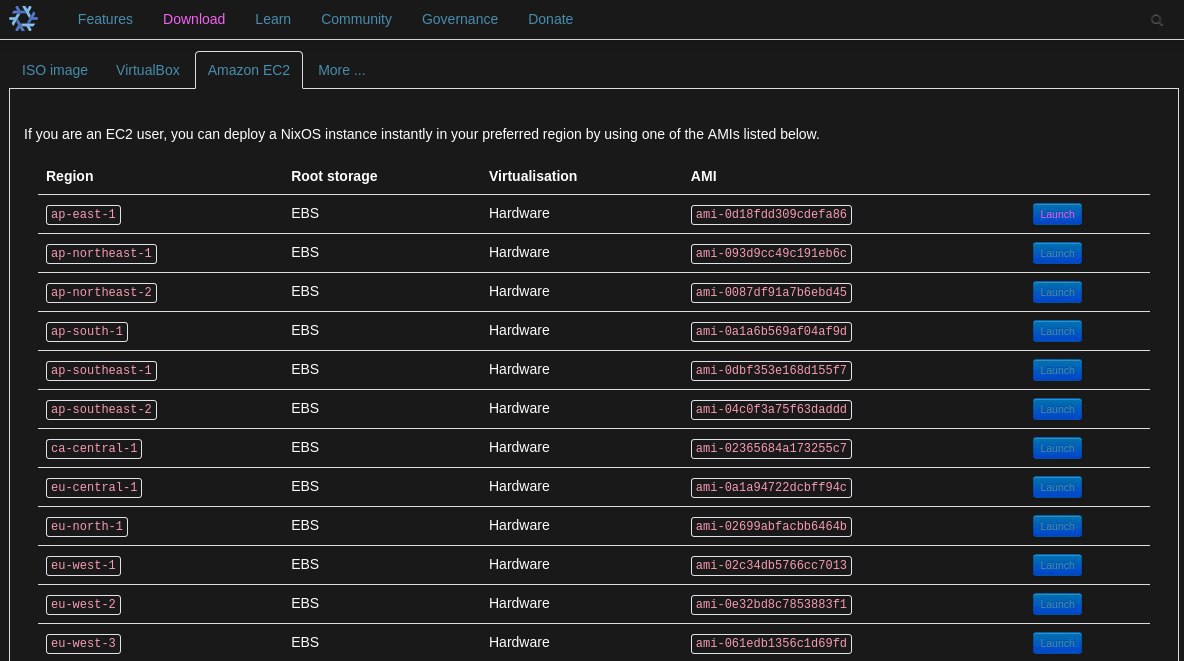Viewport: 1184px width, 661px height.
Task: Open the Community nav link
Action: [x=356, y=20]
